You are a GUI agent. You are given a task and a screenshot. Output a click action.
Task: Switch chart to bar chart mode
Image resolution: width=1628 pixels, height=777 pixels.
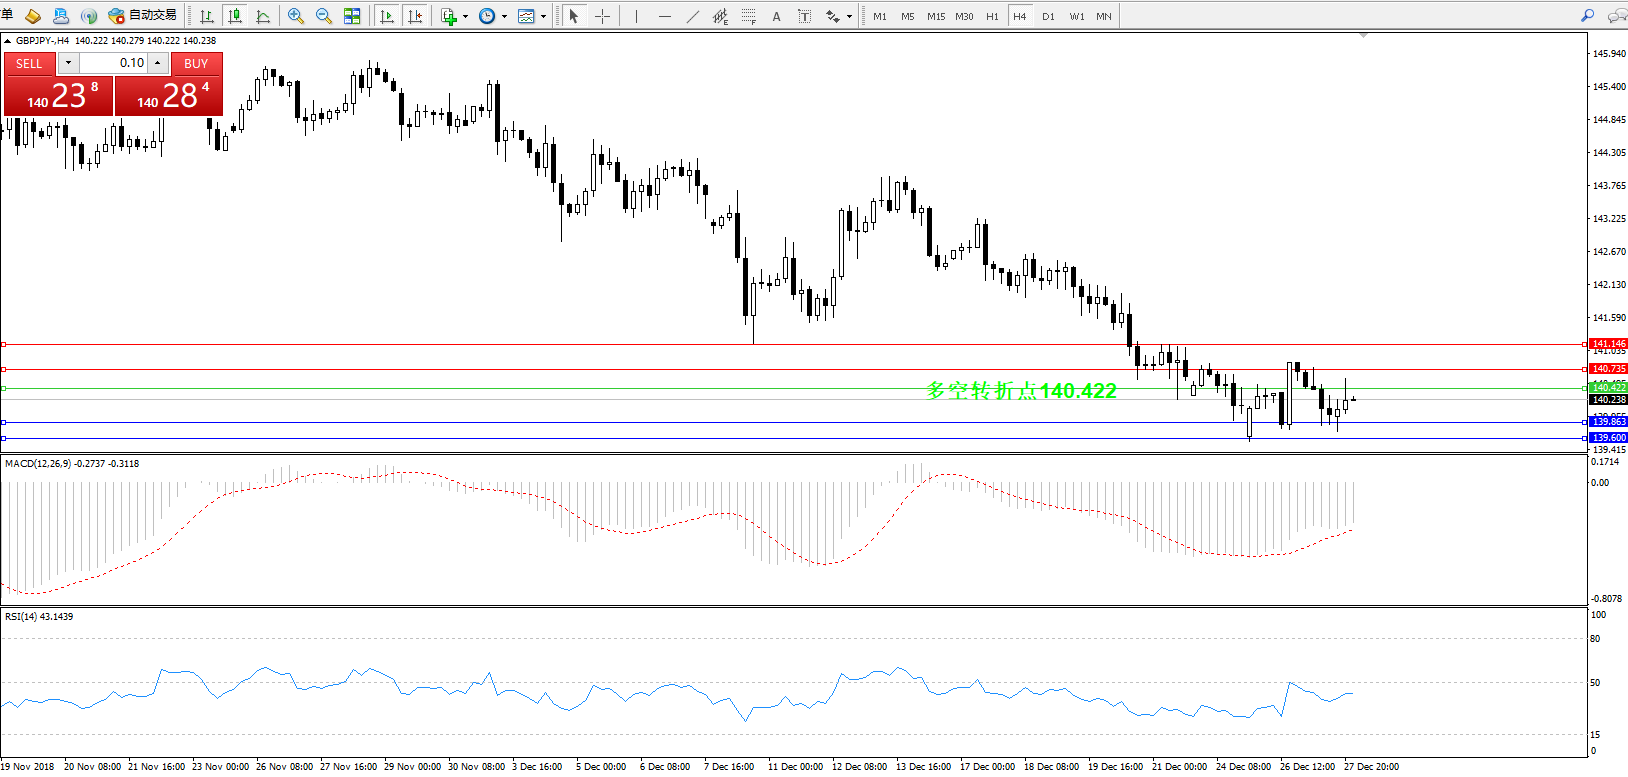point(207,16)
